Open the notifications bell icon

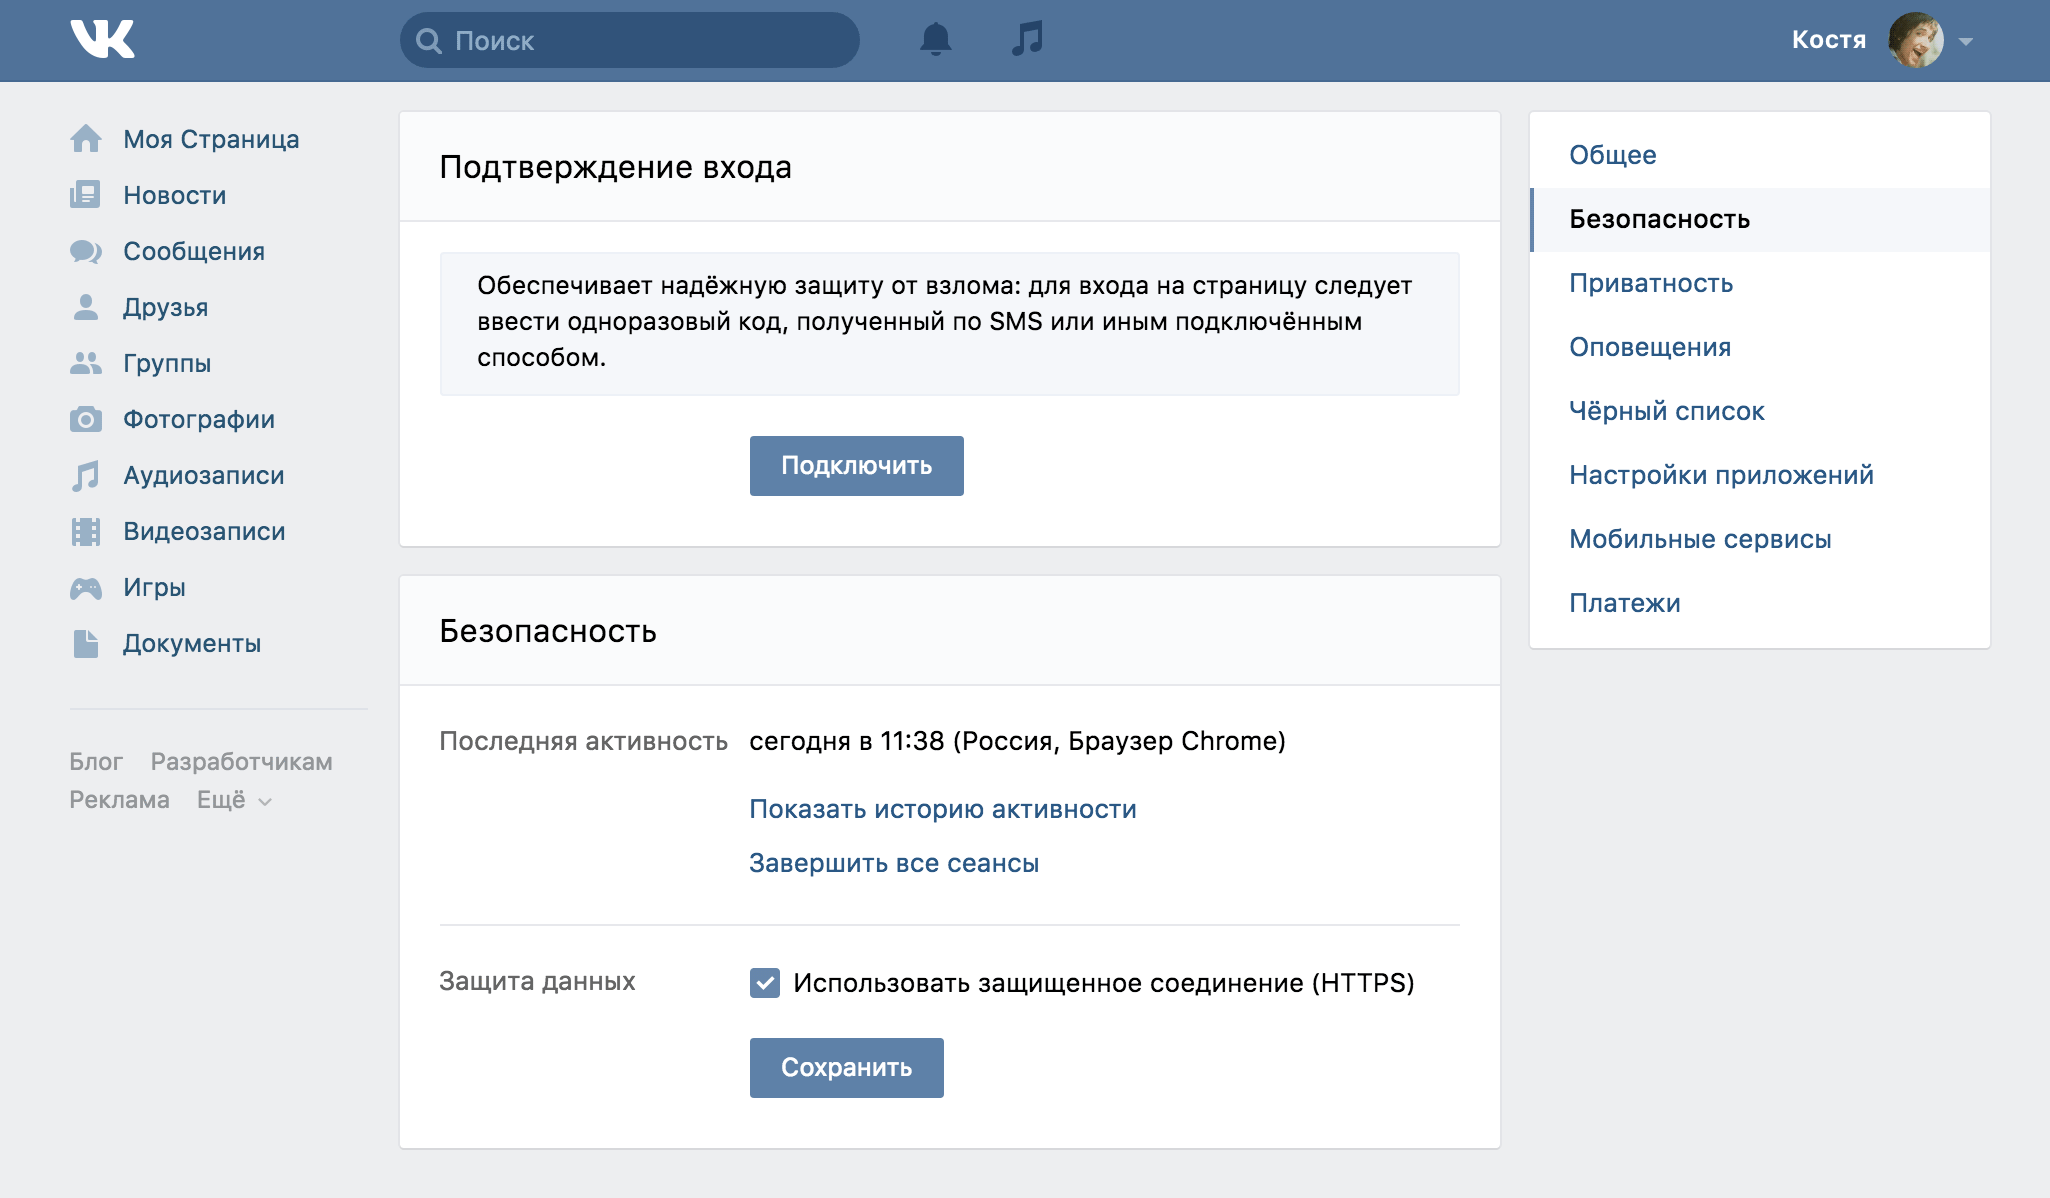pos(935,39)
